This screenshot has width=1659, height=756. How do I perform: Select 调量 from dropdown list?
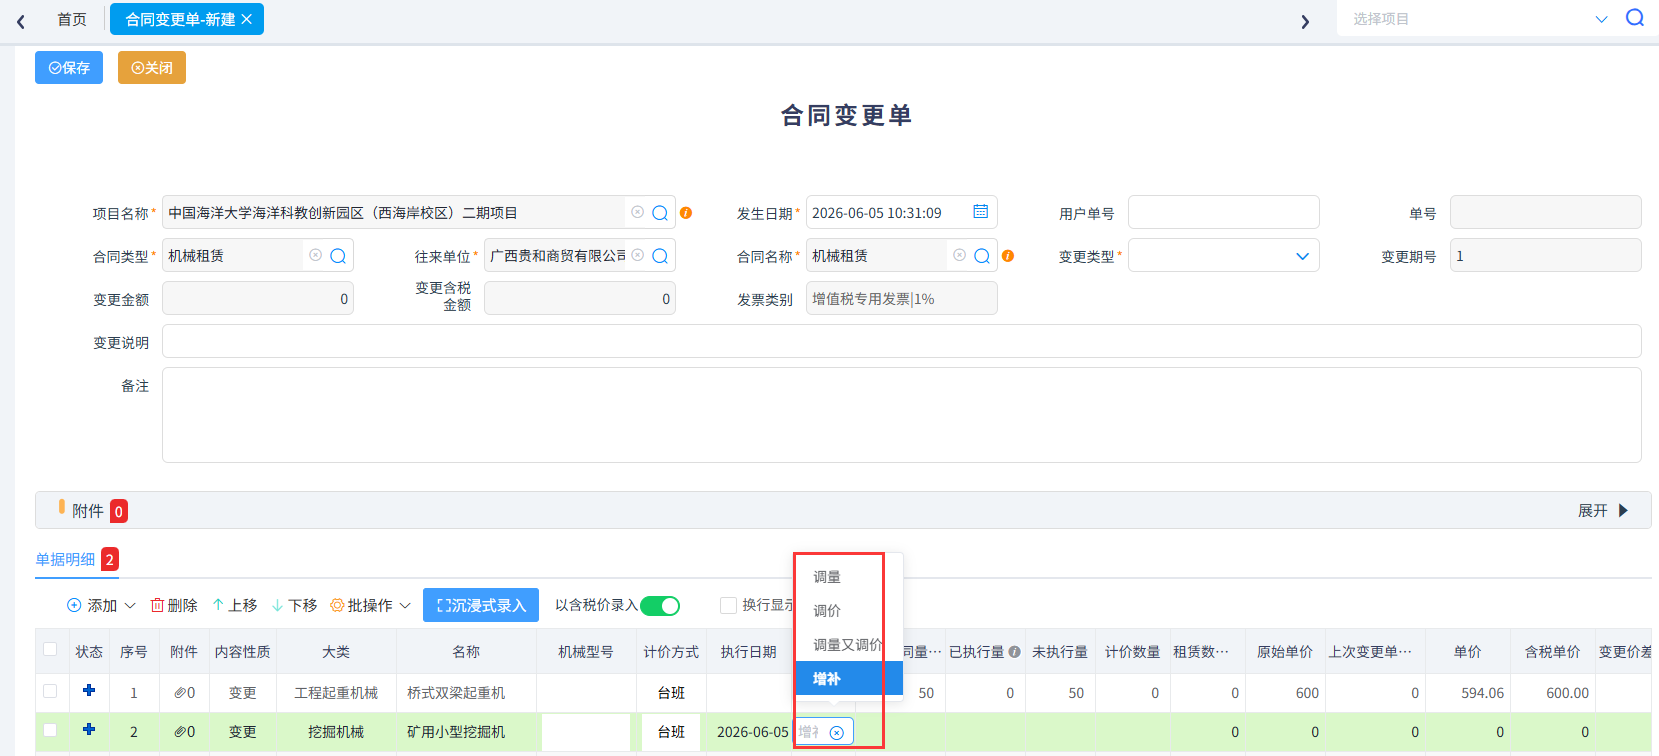pyautogui.click(x=849, y=577)
